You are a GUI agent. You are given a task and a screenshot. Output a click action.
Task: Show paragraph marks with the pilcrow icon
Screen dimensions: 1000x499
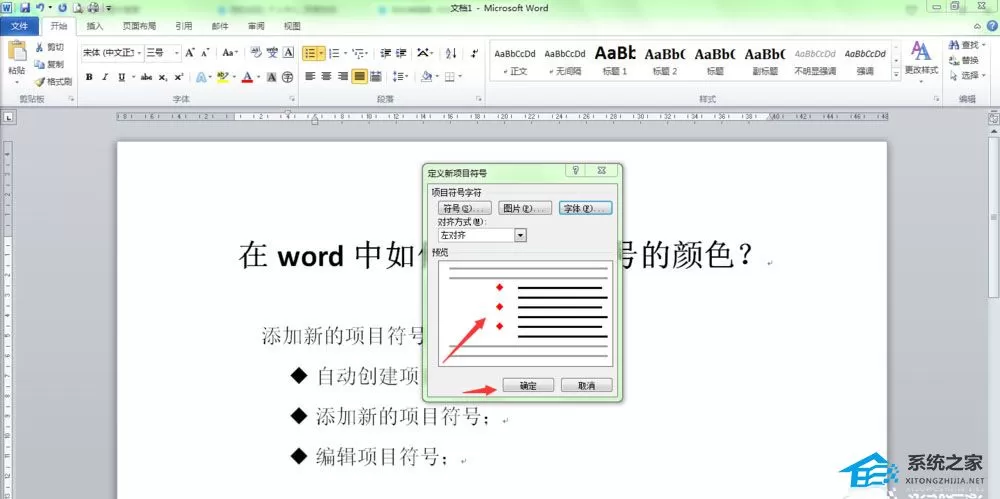pos(474,53)
